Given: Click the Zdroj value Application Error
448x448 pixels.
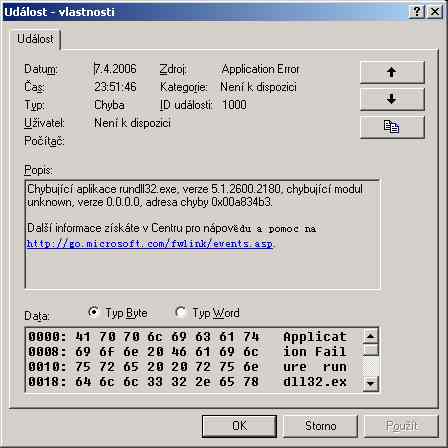Looking at the screenshot, I should click(260, 69).
